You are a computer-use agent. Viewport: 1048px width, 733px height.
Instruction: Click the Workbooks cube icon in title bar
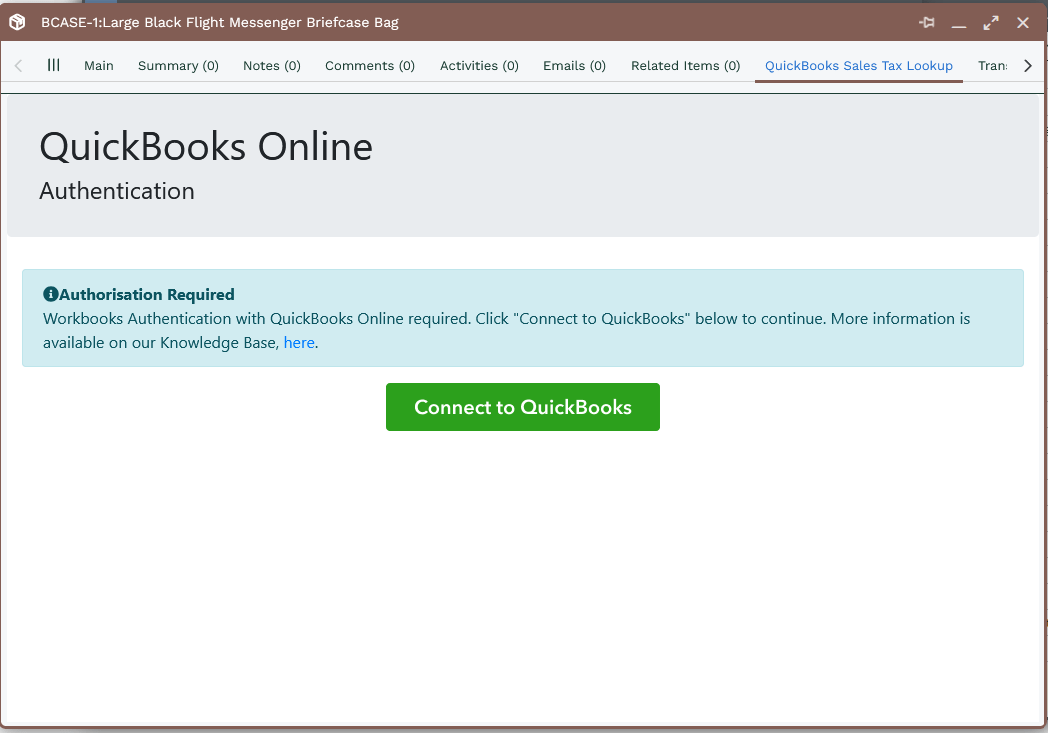click(x=17, y=22)
